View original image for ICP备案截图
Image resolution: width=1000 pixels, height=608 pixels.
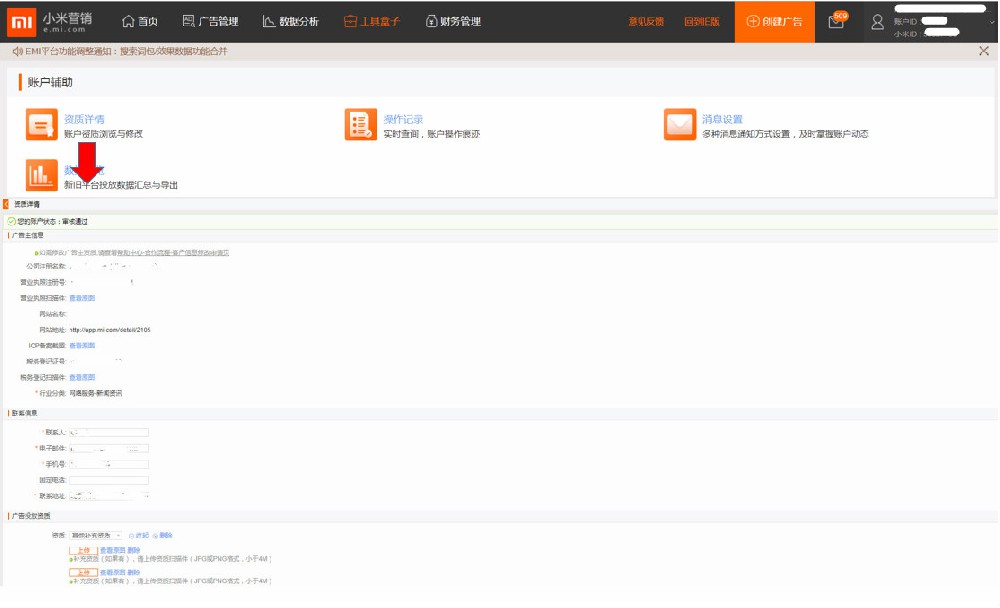(x=82, y=345)
